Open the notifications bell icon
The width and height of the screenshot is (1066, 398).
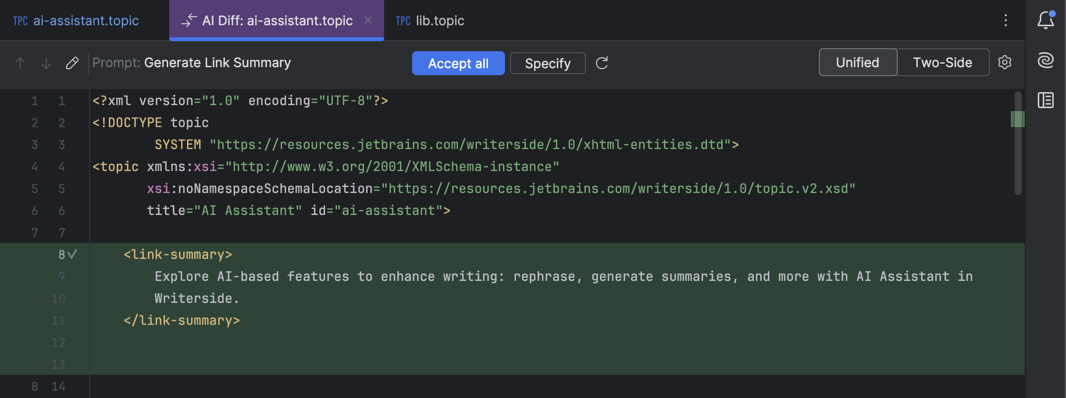click(1046, 20)
